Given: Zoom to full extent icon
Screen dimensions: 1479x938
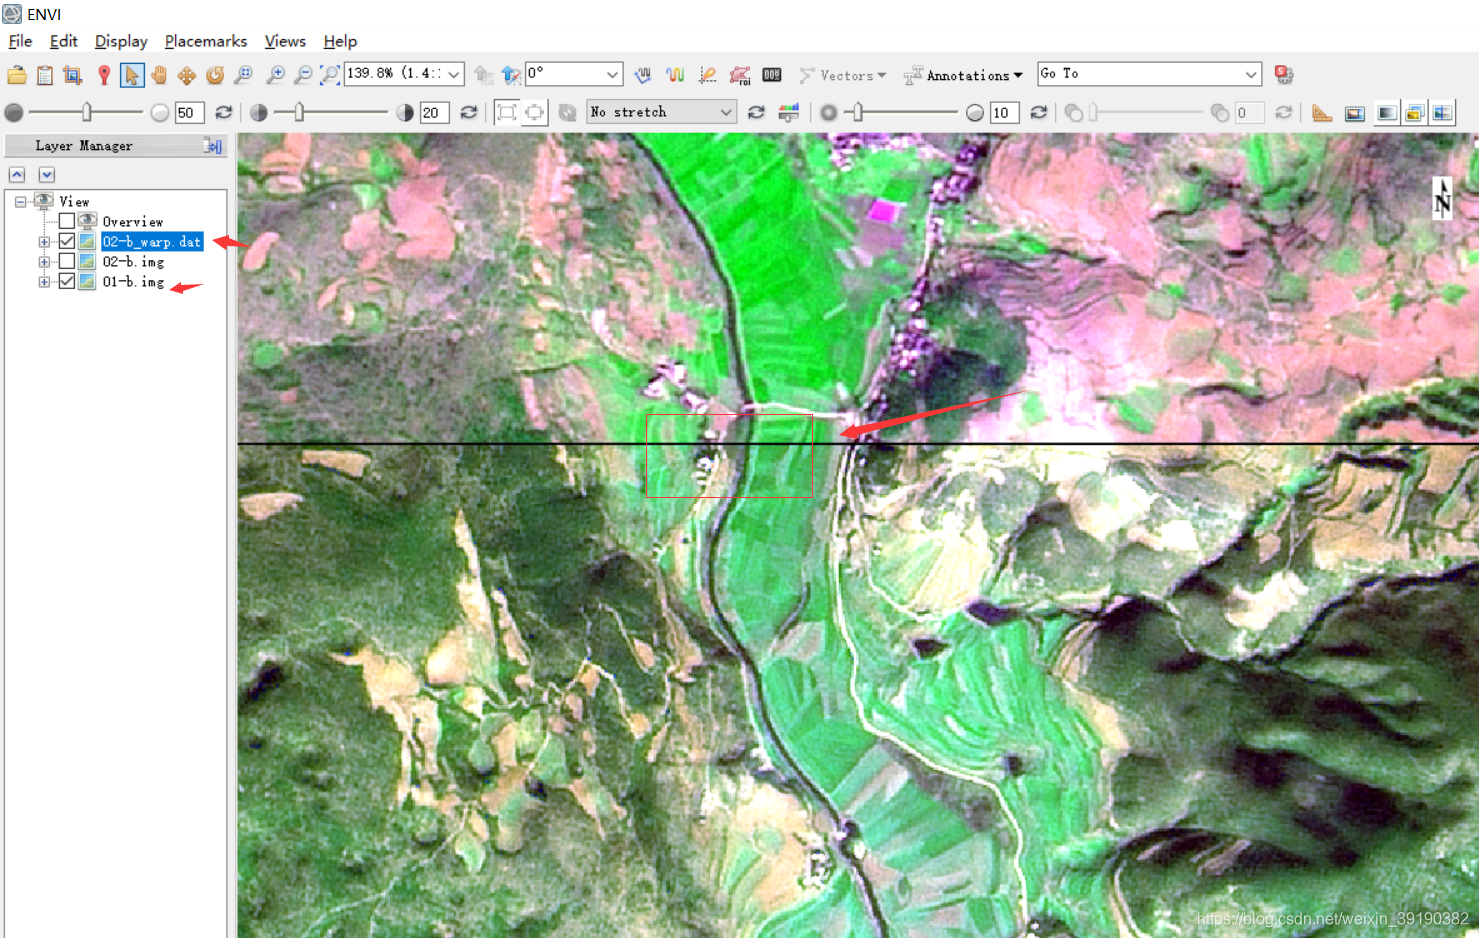Looking at the screenshot, I should coord(329,75).
